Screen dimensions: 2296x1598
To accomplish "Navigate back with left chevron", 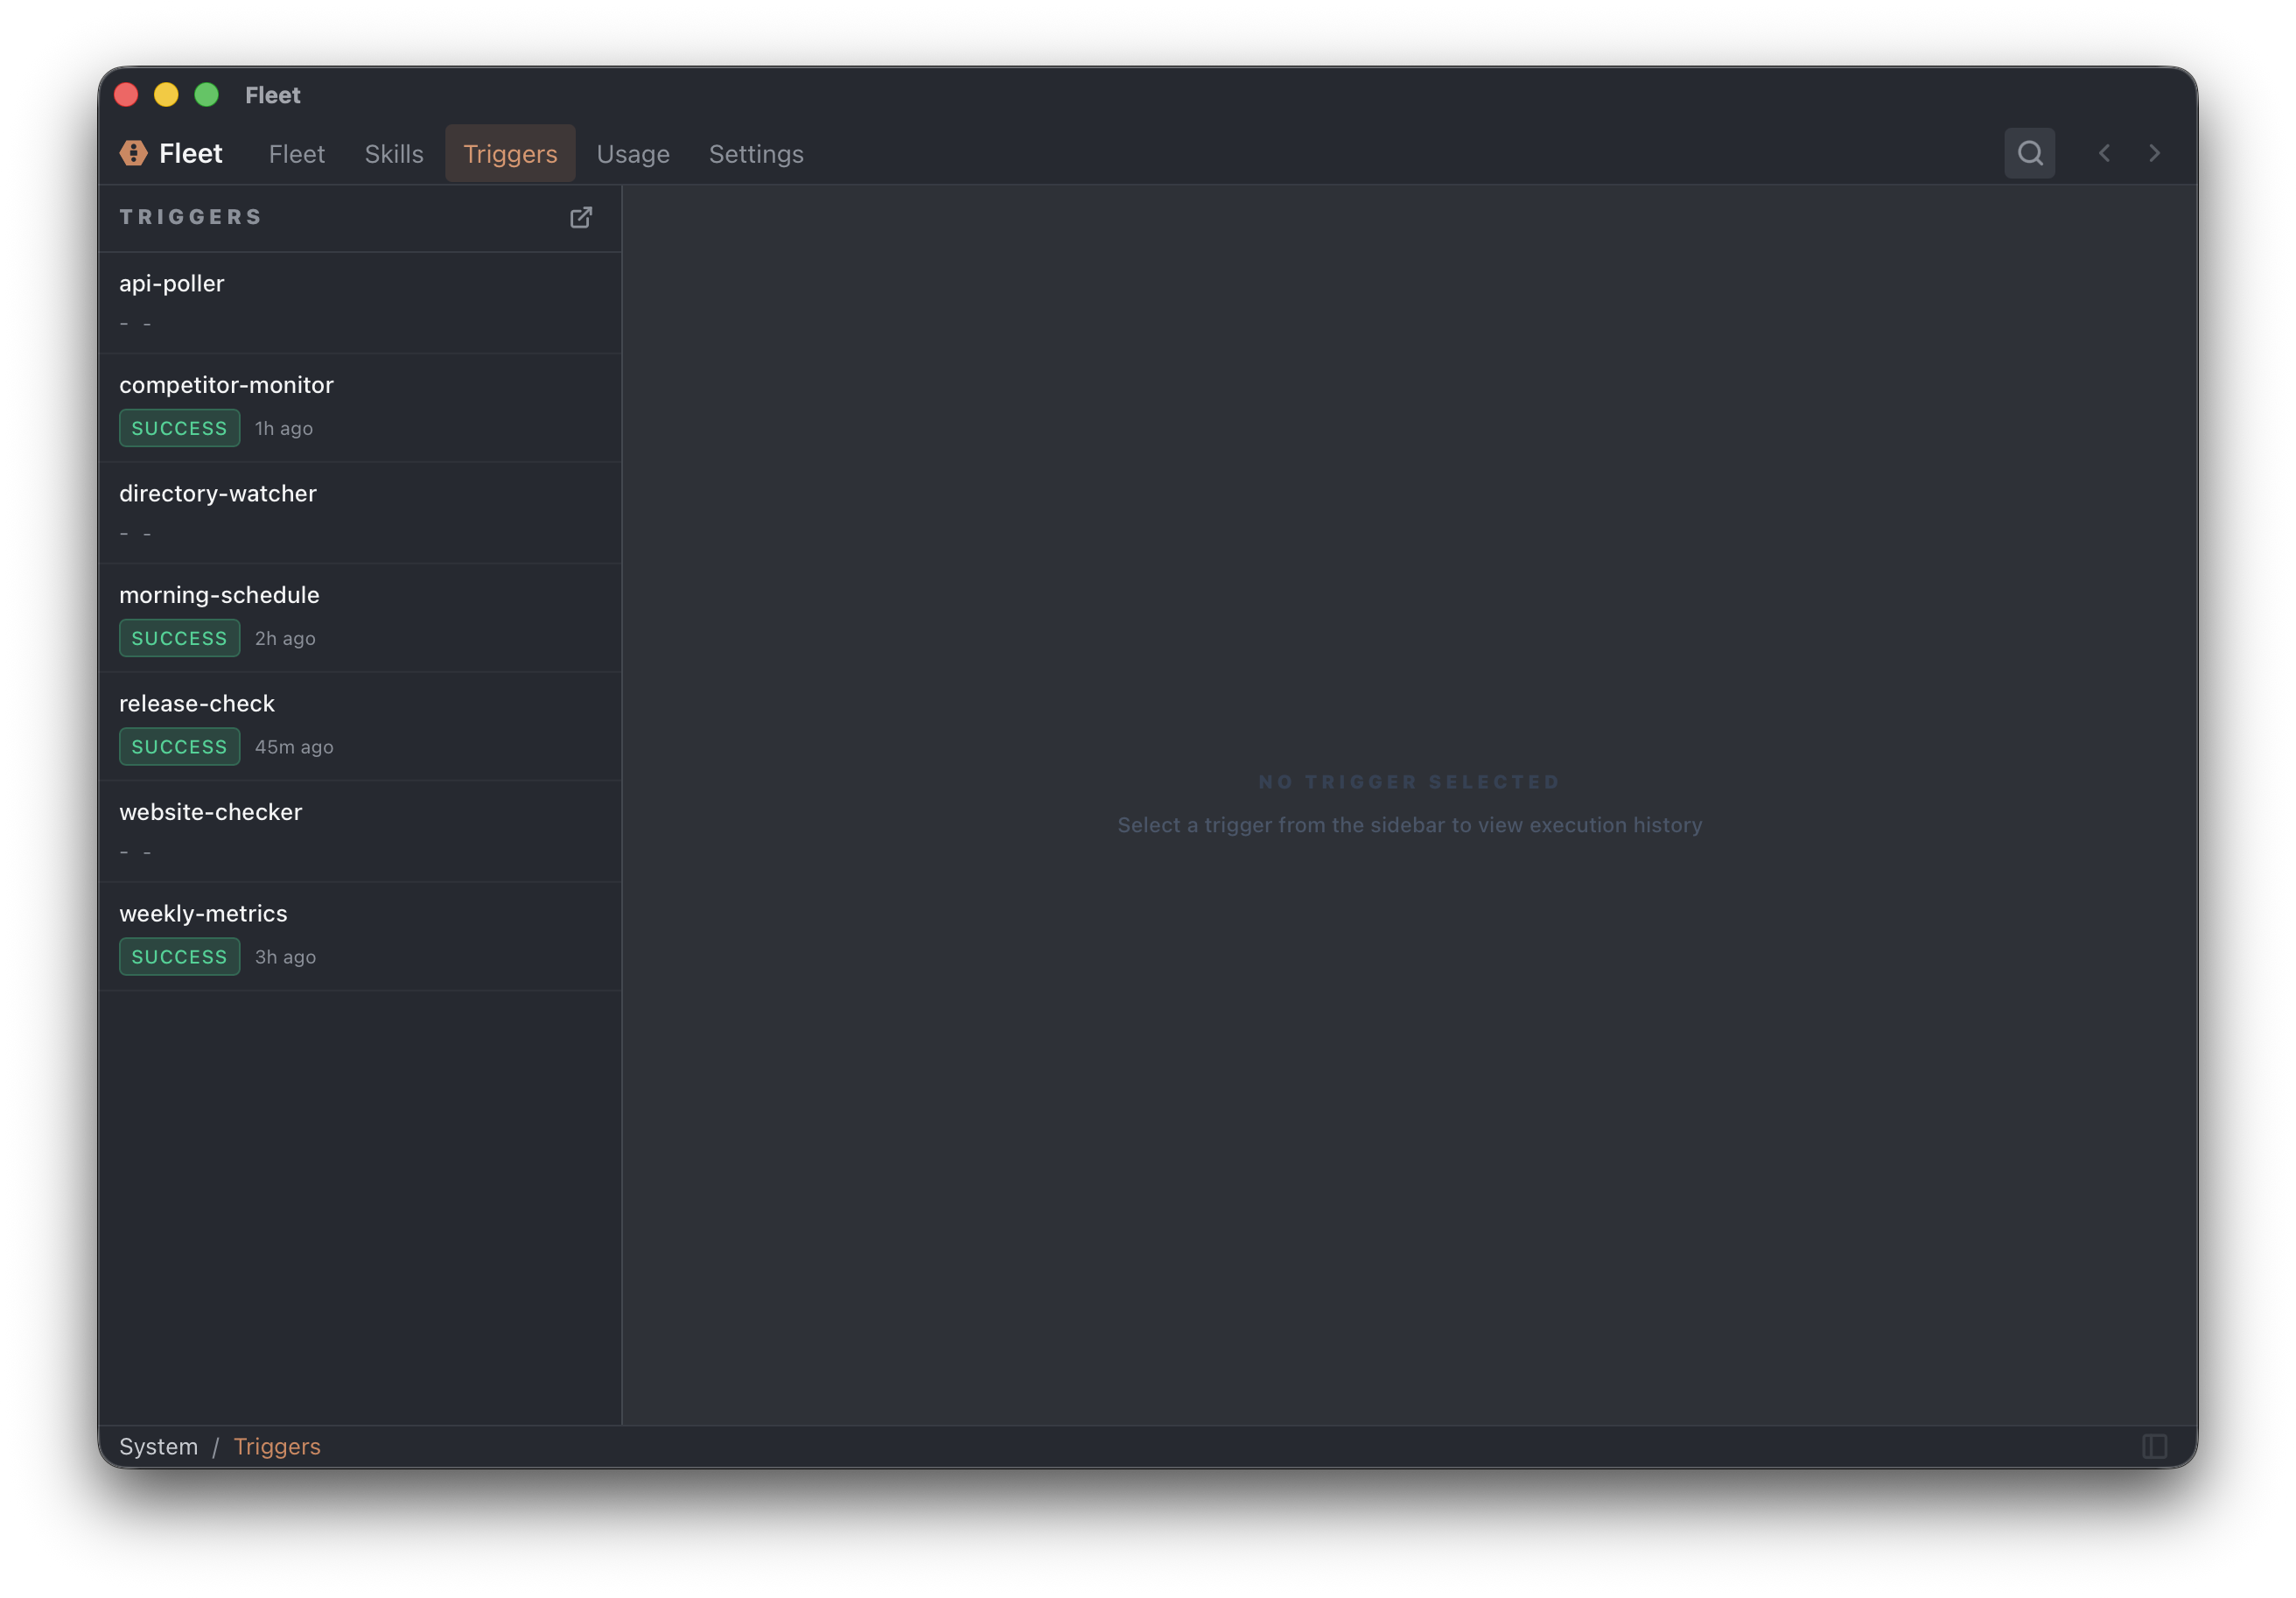I will (x=2105, y=153).
